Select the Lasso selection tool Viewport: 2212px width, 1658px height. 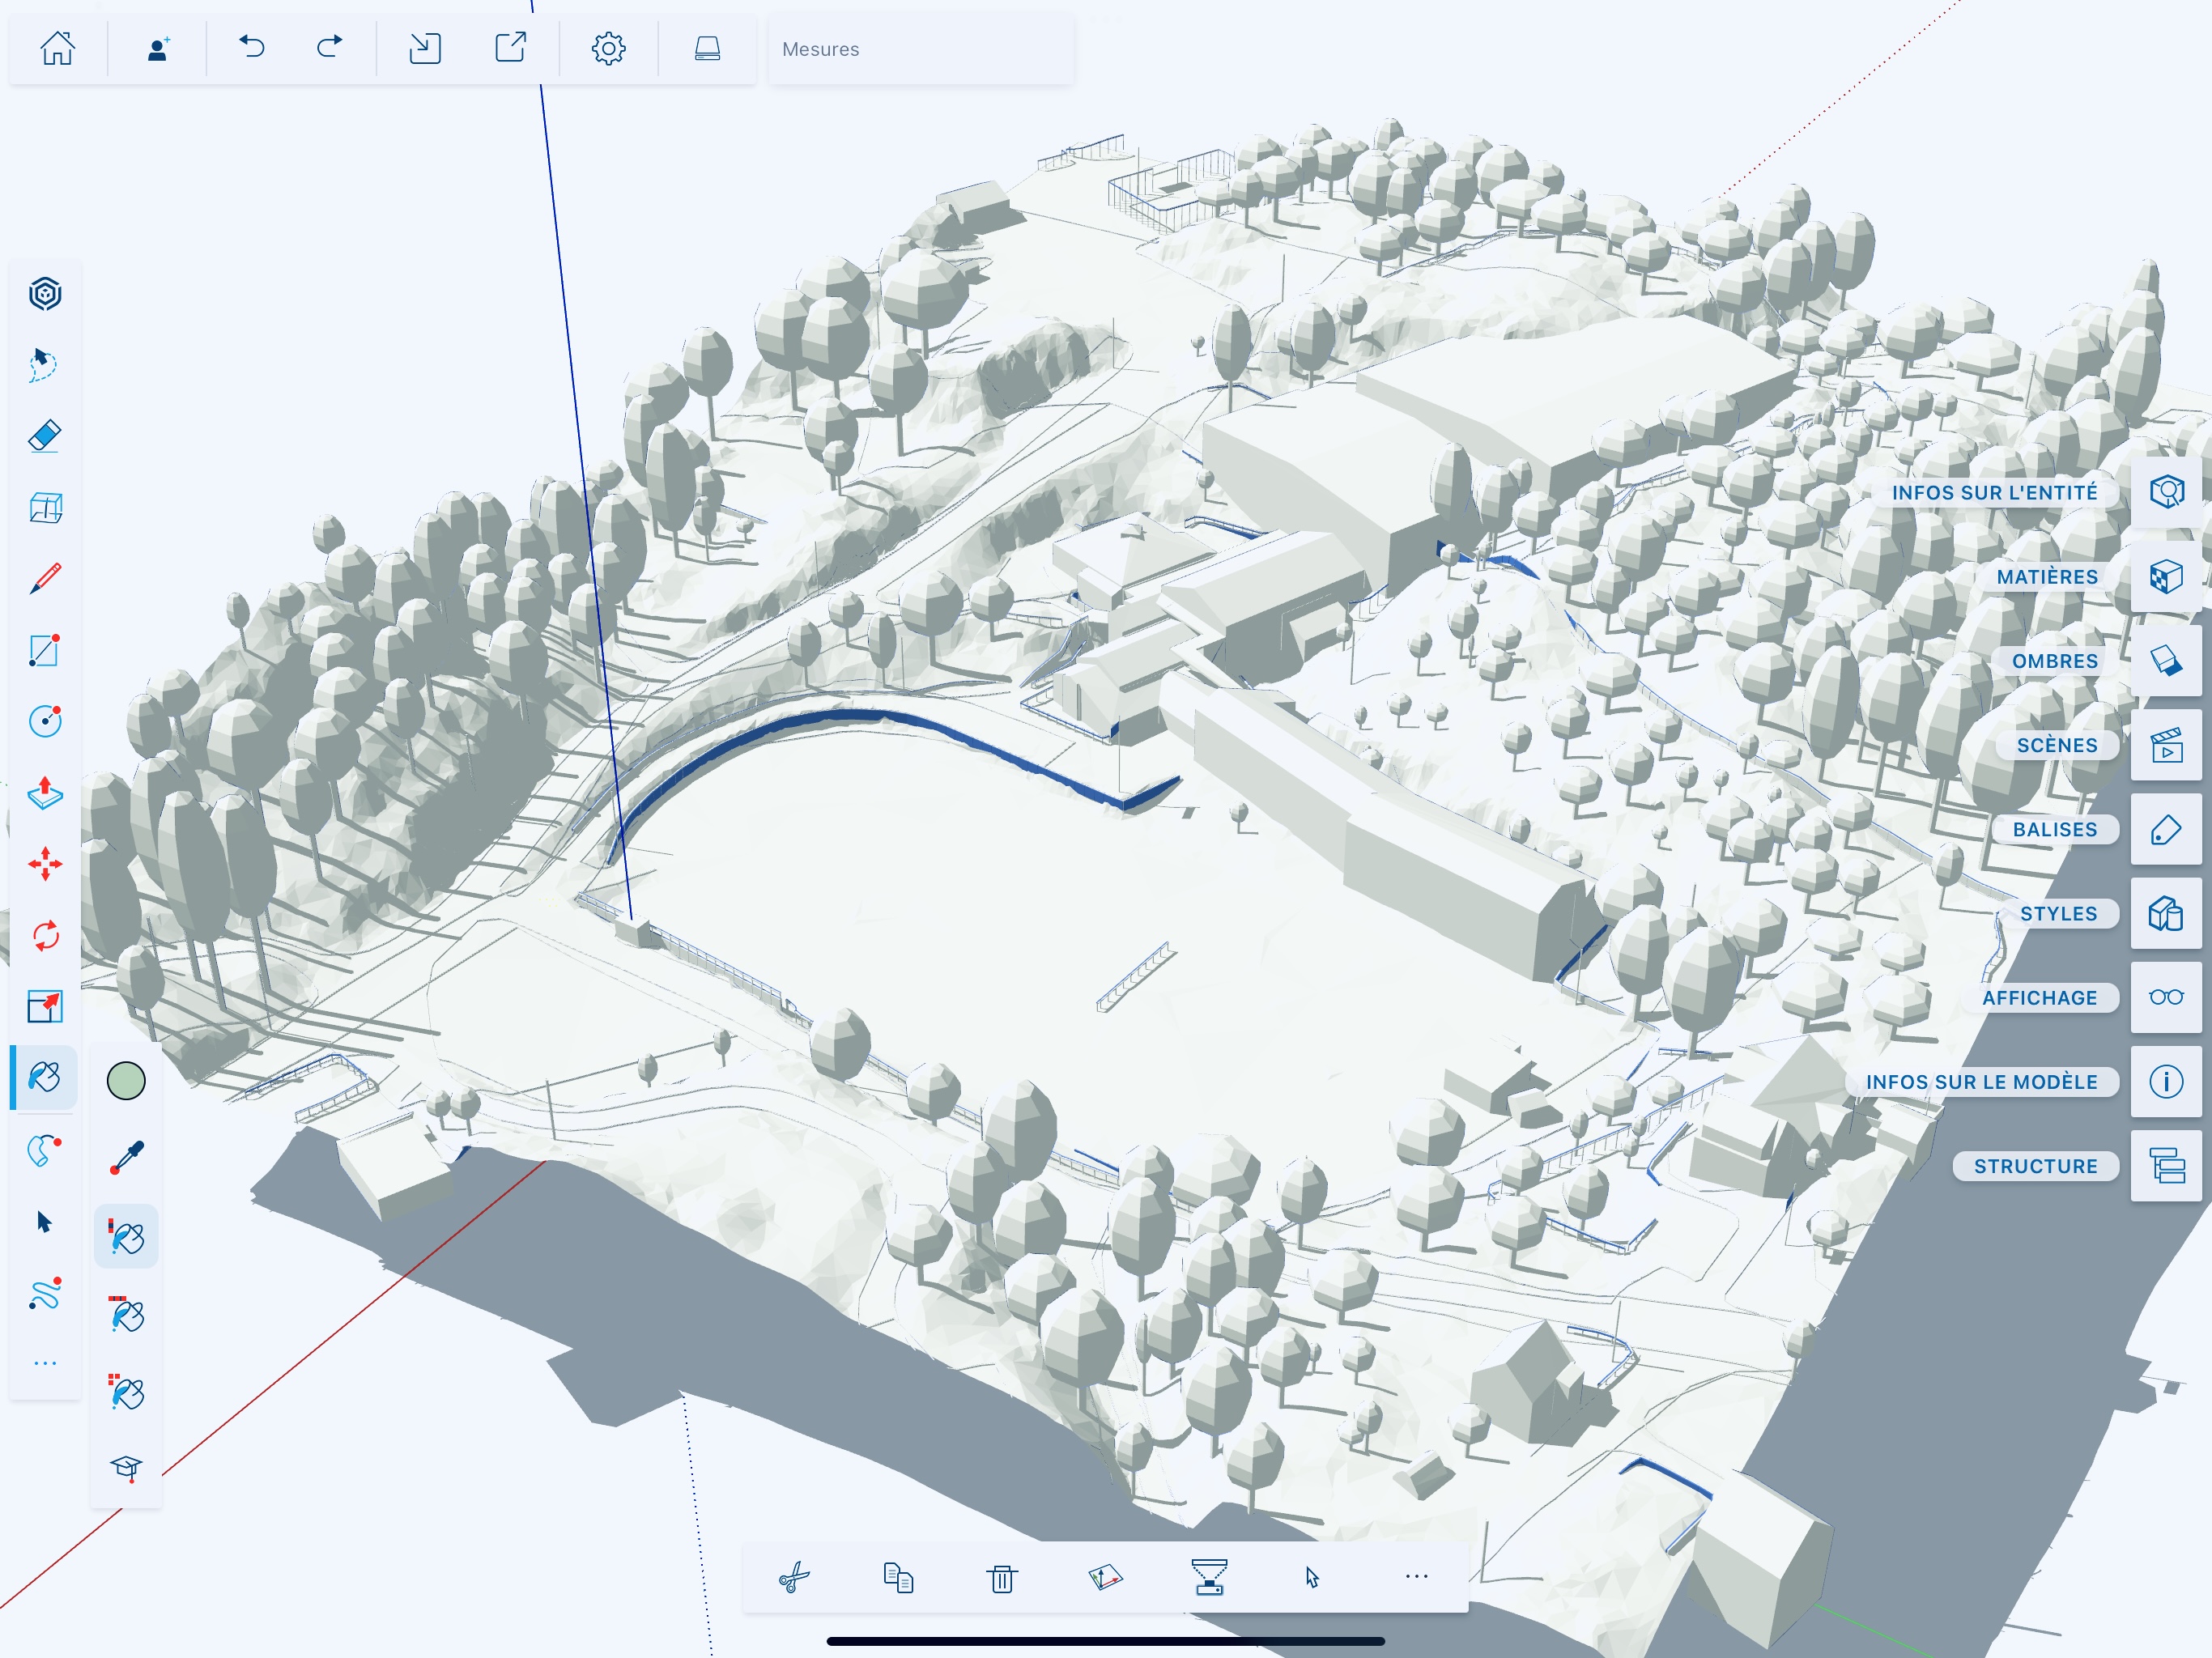[x=43, y=364]
